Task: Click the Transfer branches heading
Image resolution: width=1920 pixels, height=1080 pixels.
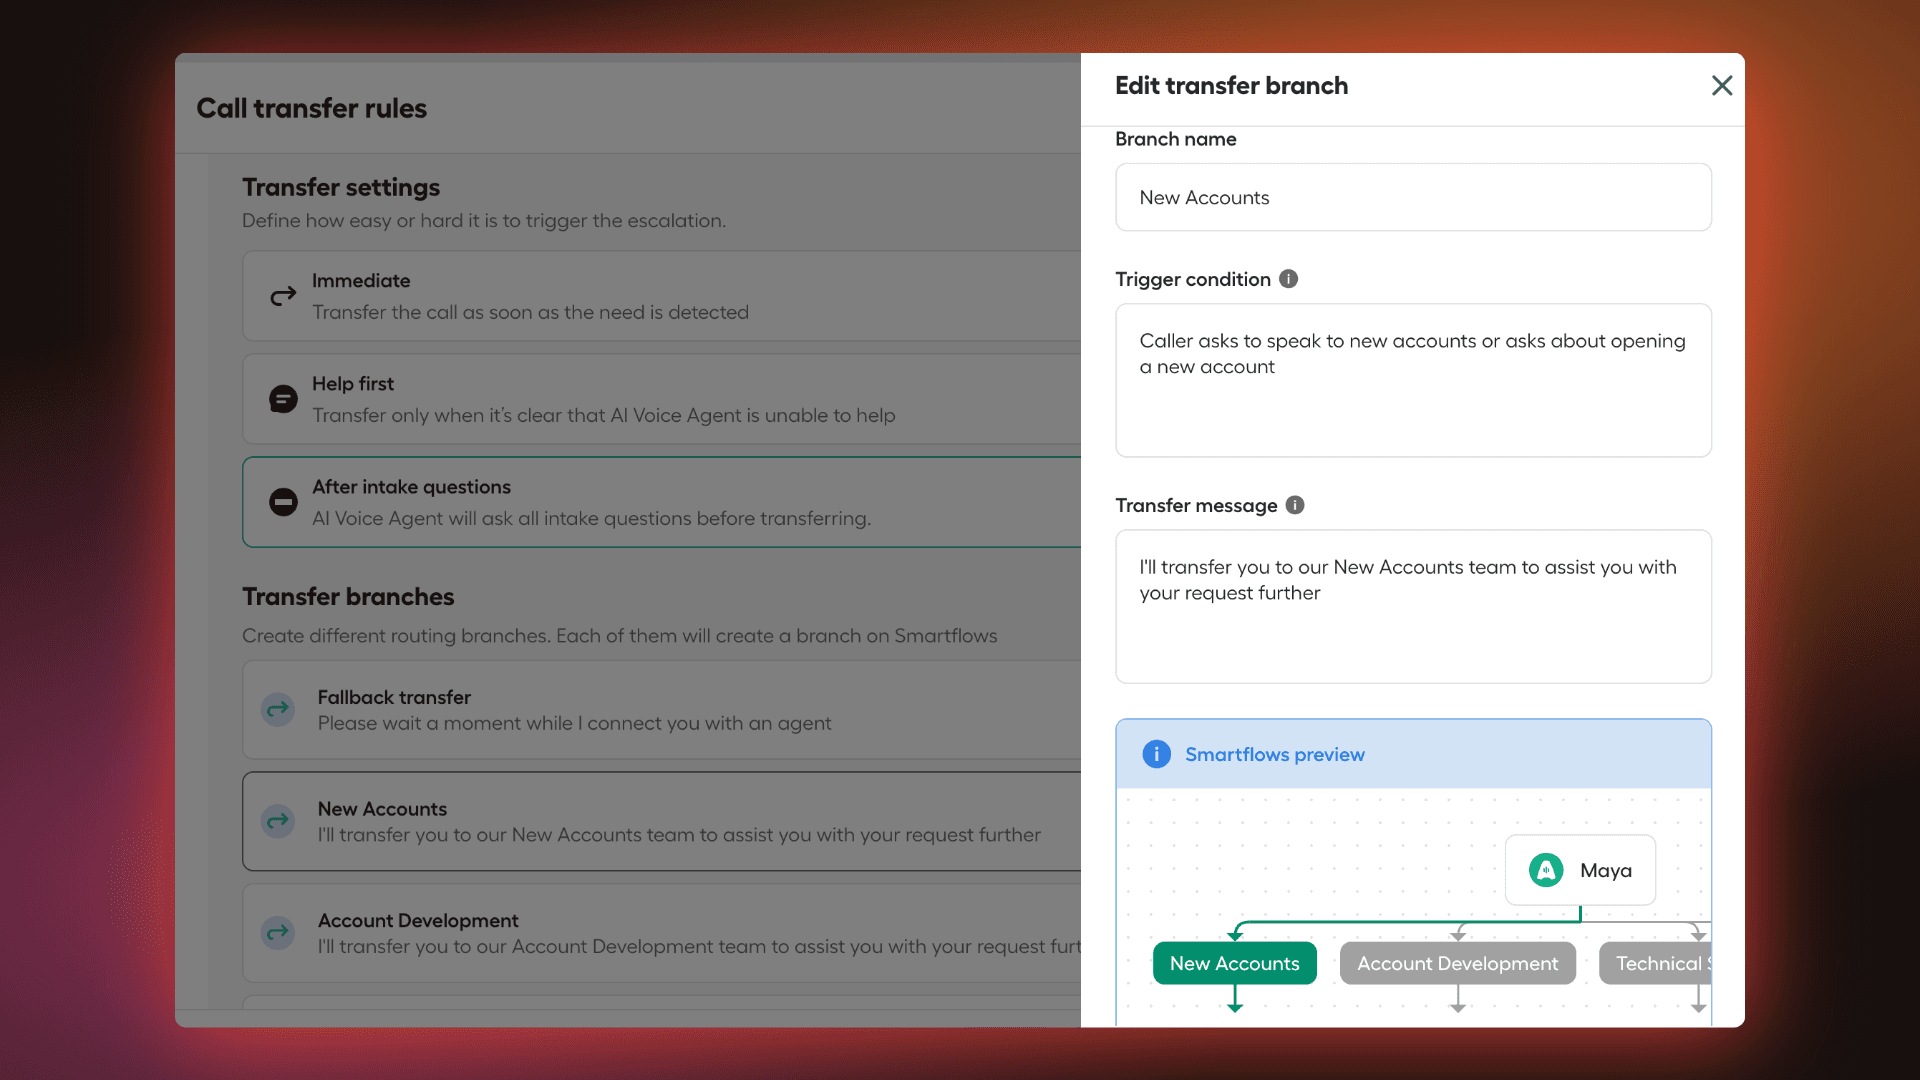Action: [348, 596]
